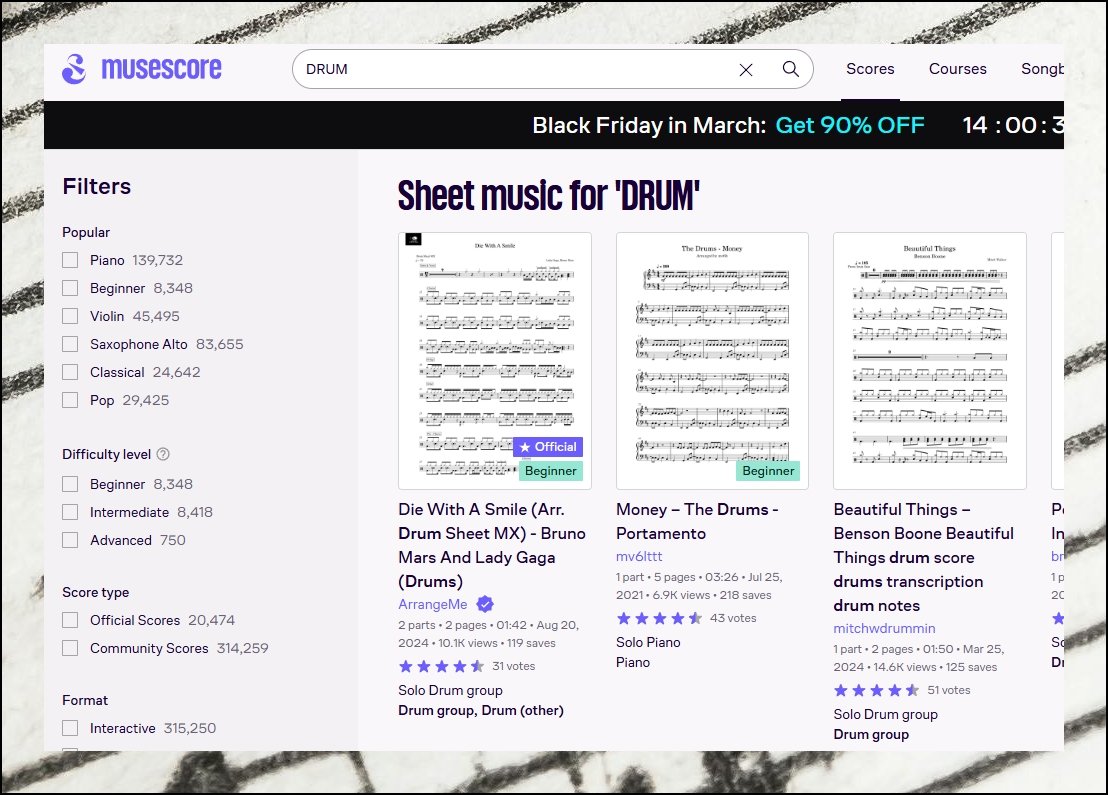
Task: Click the 'Score type' section label
Action: 95,592
